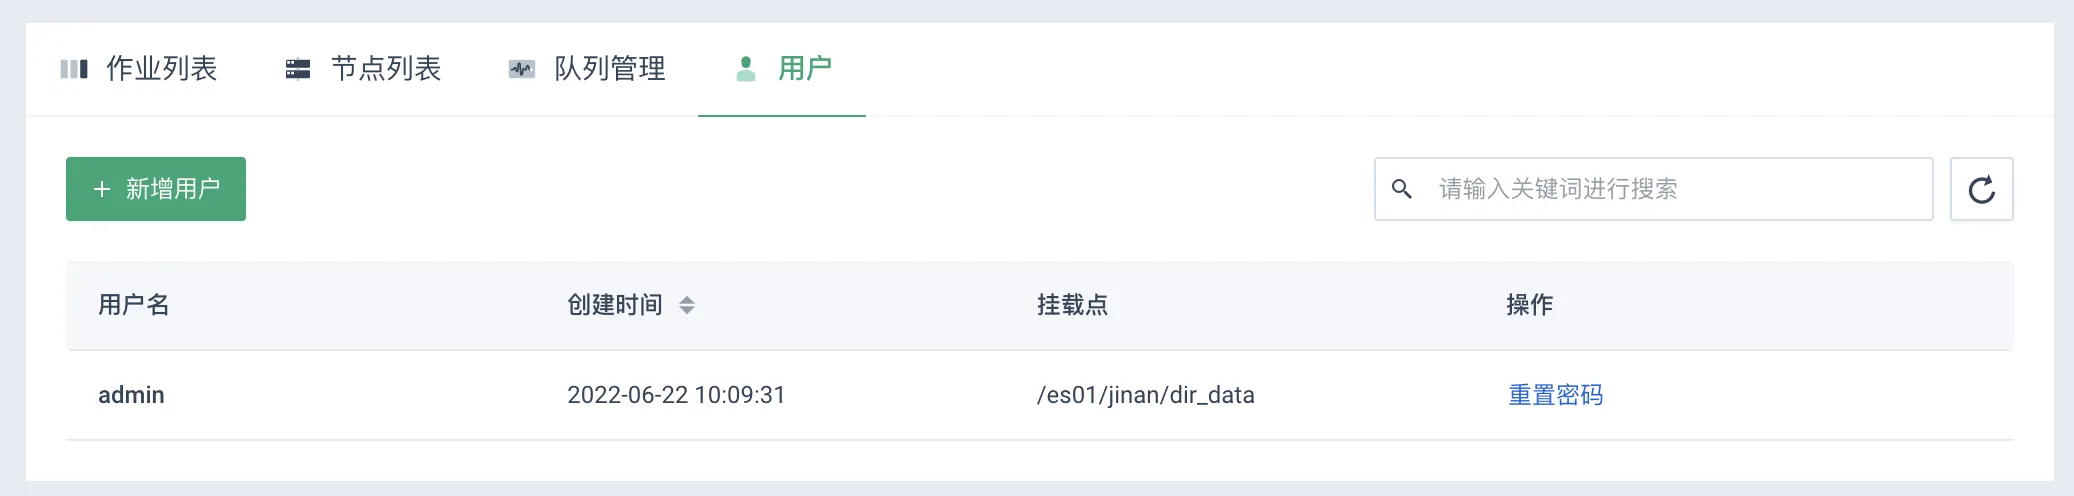Click the /es01/jinan/dir_data mount point cell
The height and width of the screenshot is (496, 2074).
point(1145,395)
